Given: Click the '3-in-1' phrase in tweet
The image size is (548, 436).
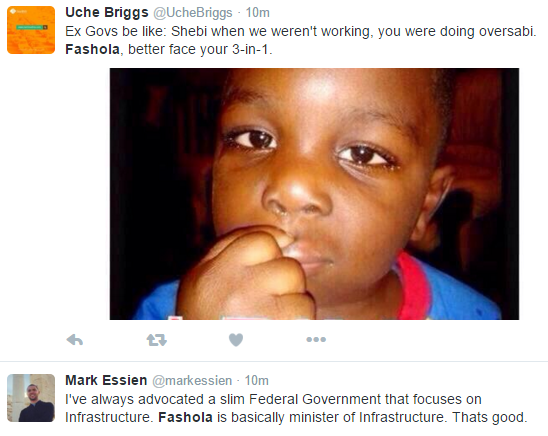Looking at the screenshot, I should coord(250,49).
